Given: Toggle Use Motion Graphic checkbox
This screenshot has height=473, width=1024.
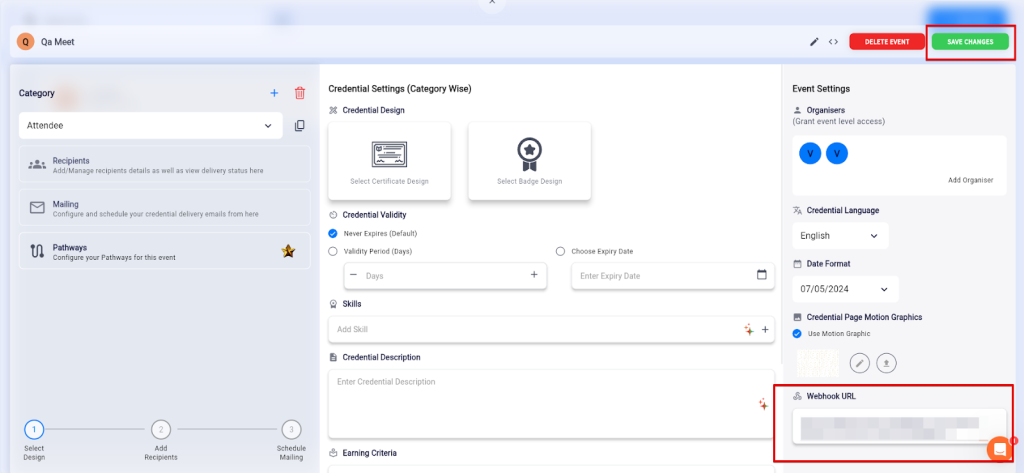Looking at the screenshot, I should click(797, 333).
